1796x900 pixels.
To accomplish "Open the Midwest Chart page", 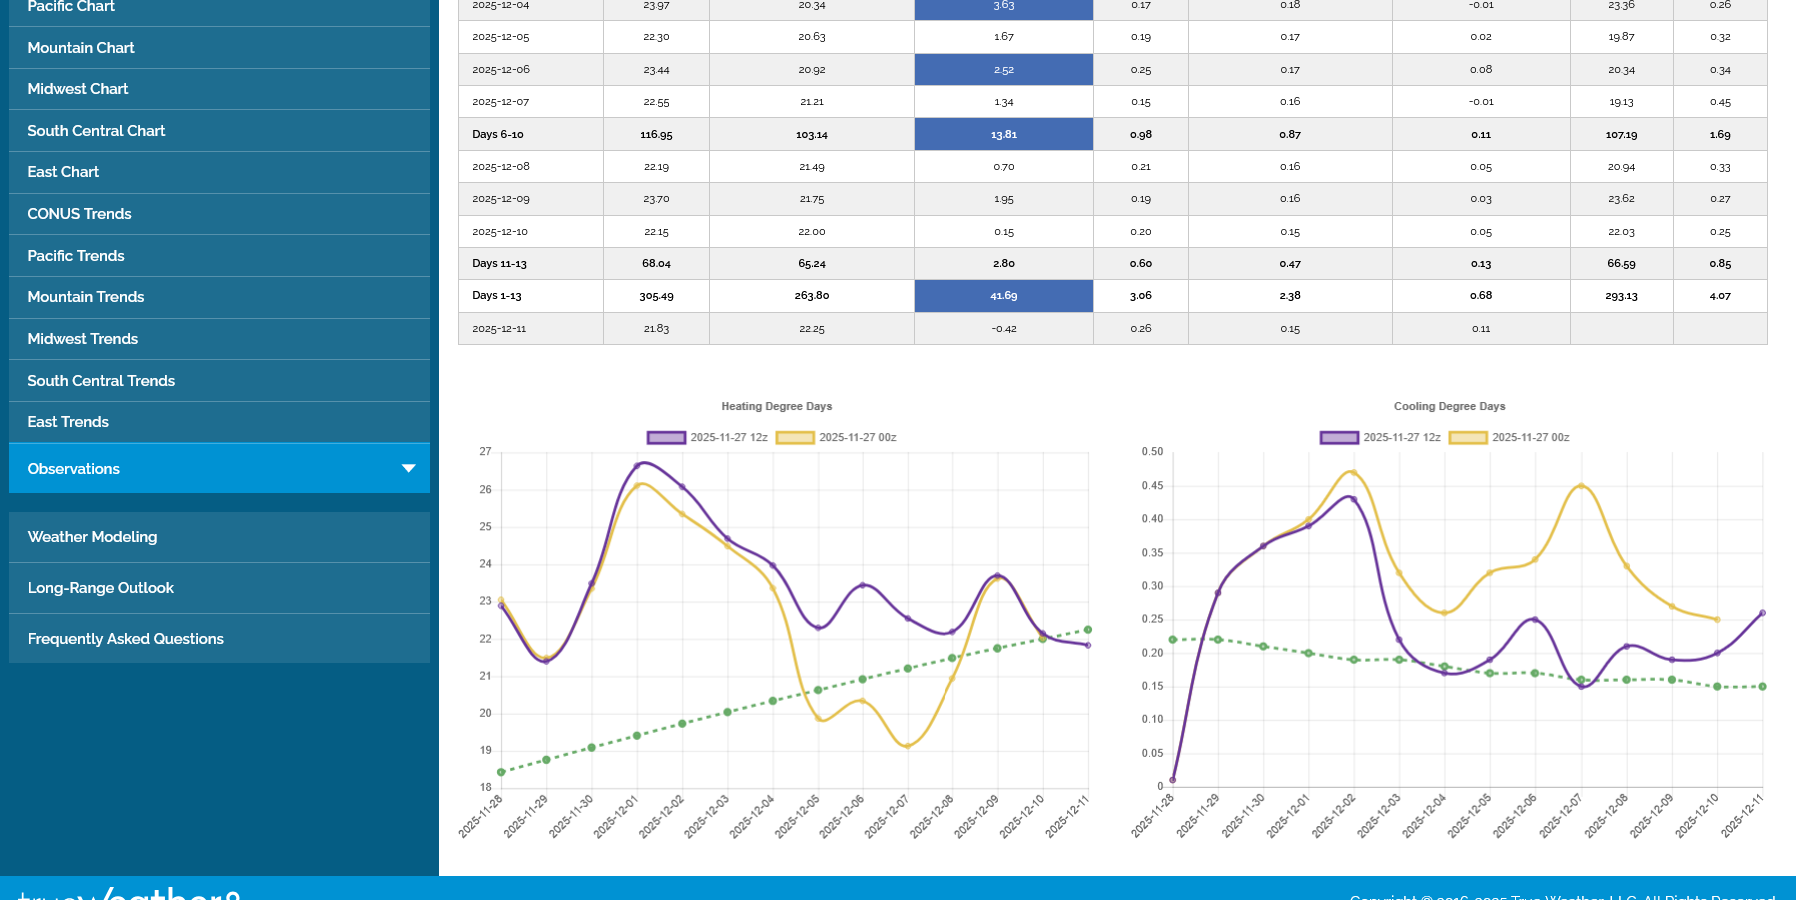I will [78, 89].
